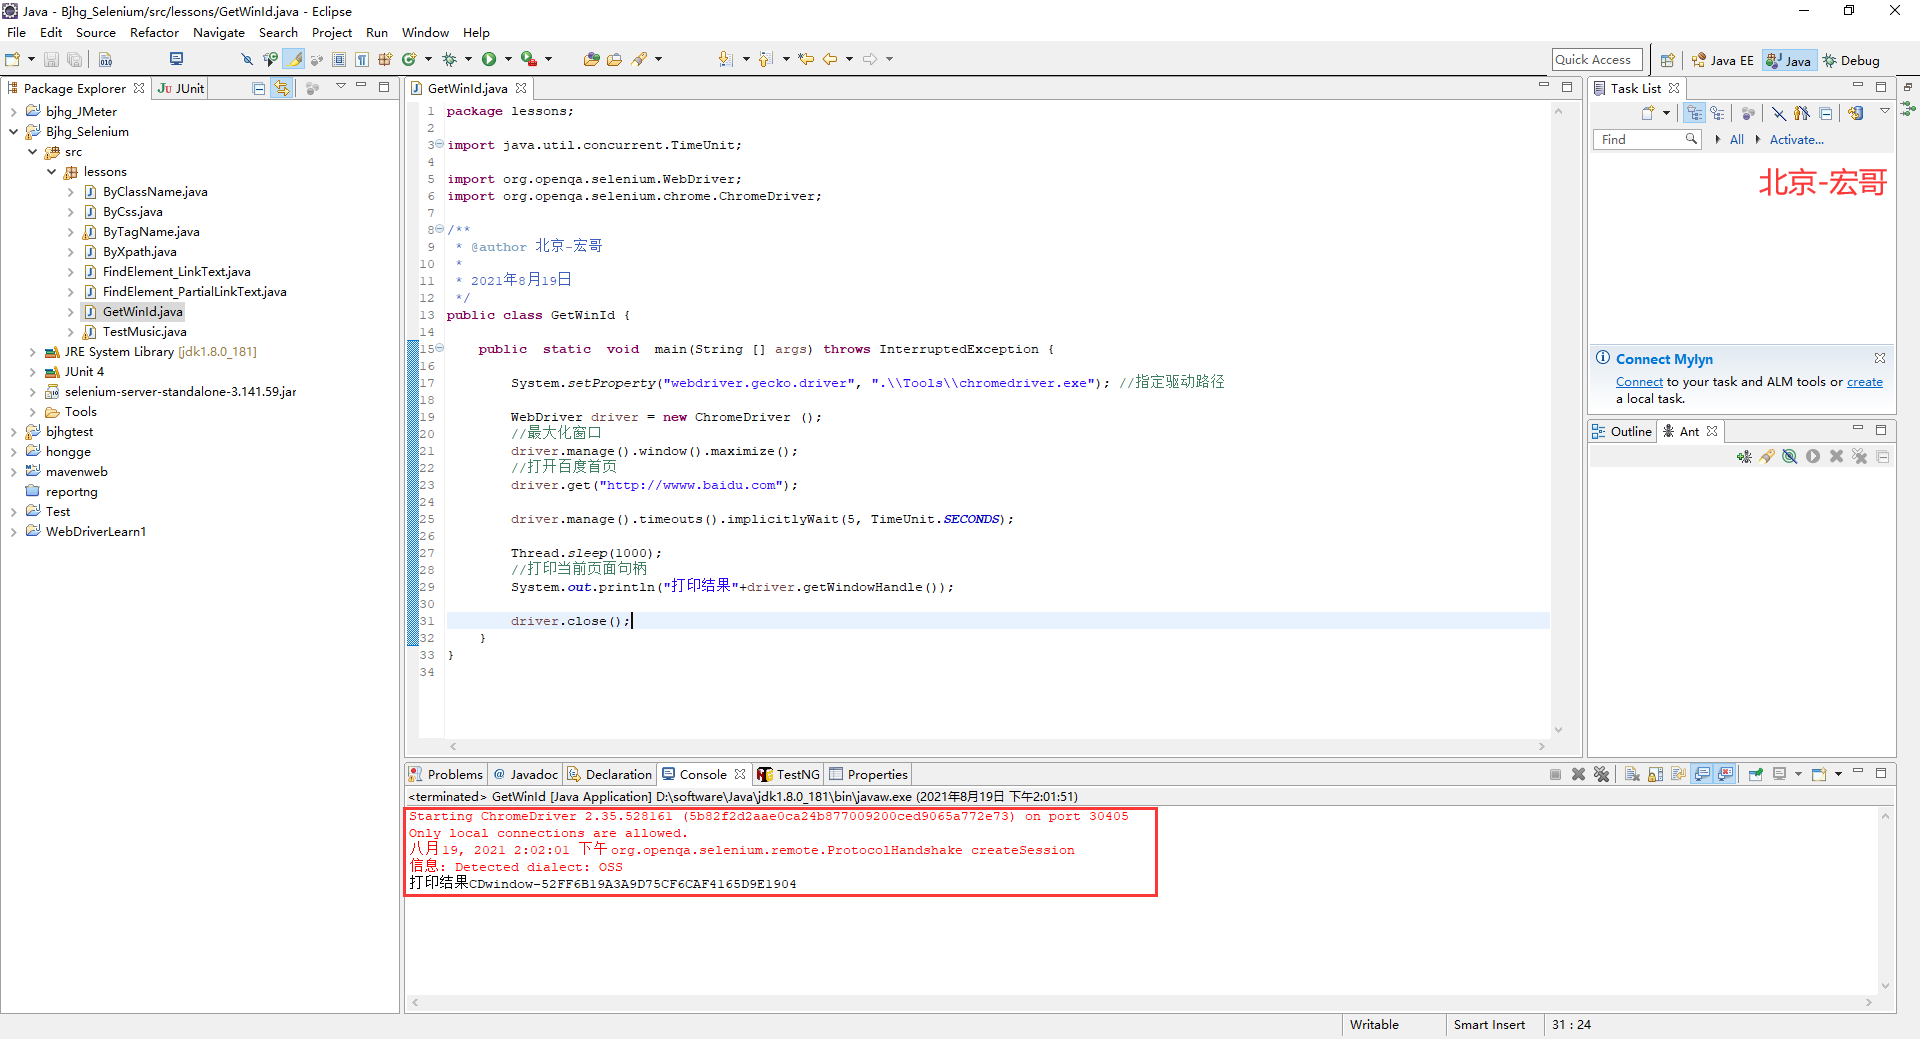Close the Connect Mylyn notification
This screenshot has height=1039, width=1920.
coord(1880,358)
